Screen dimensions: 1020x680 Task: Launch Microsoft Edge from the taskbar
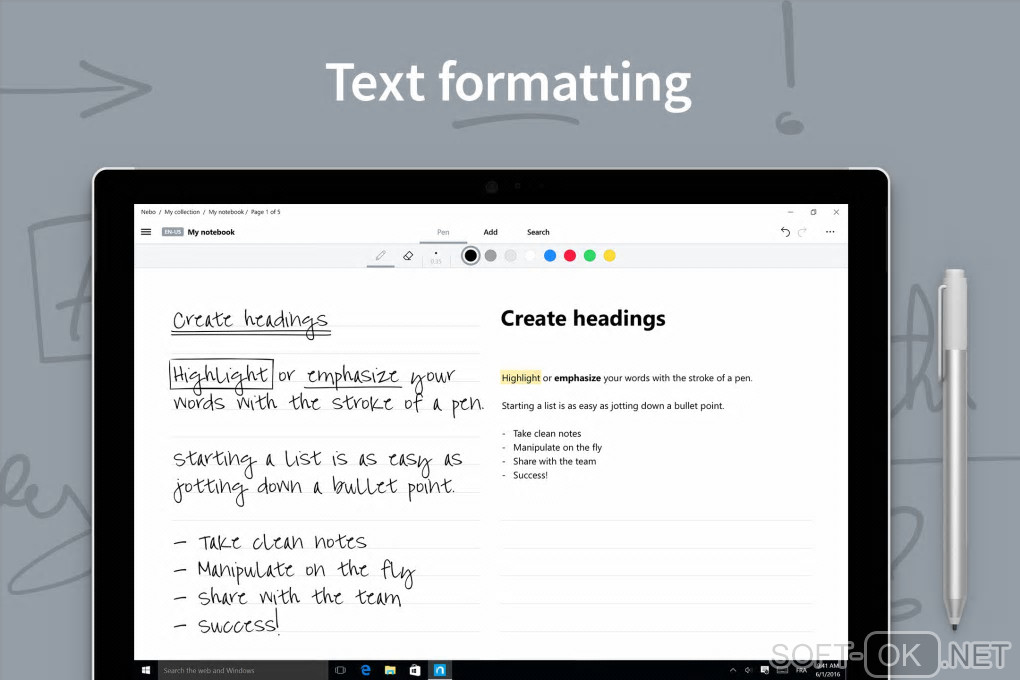tap(365, 670)
